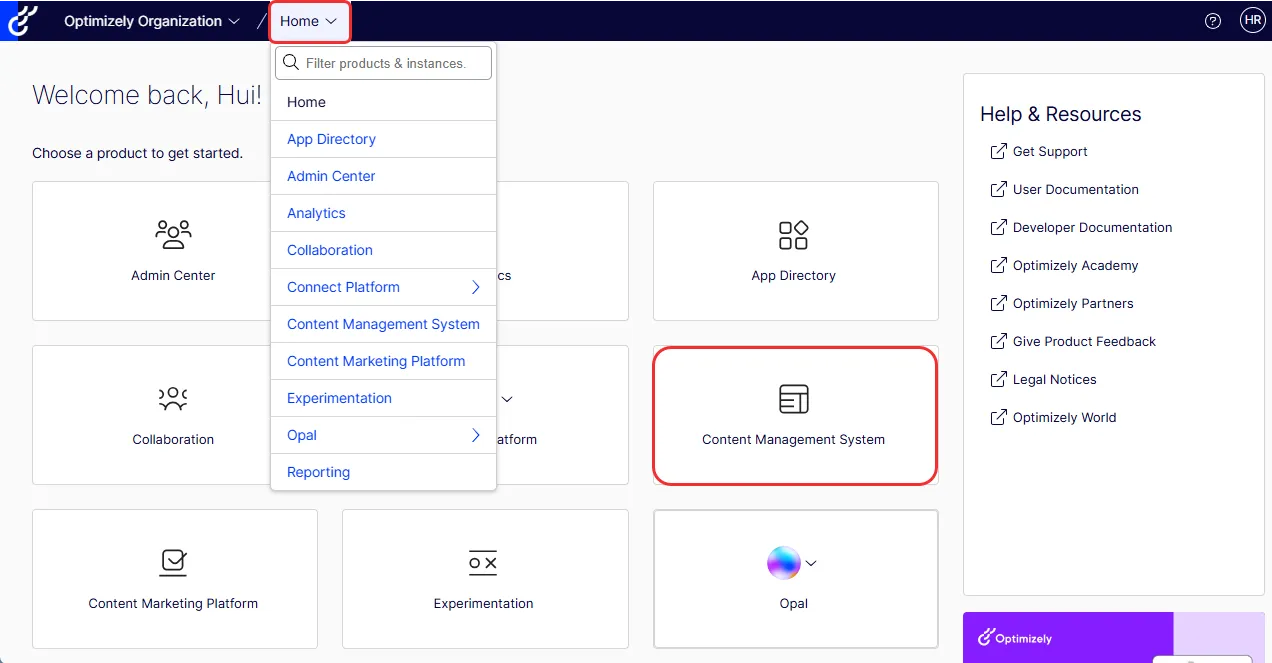
Task: Expand the Optimizely Organization dropdown
Action: [x=152, y=21]
